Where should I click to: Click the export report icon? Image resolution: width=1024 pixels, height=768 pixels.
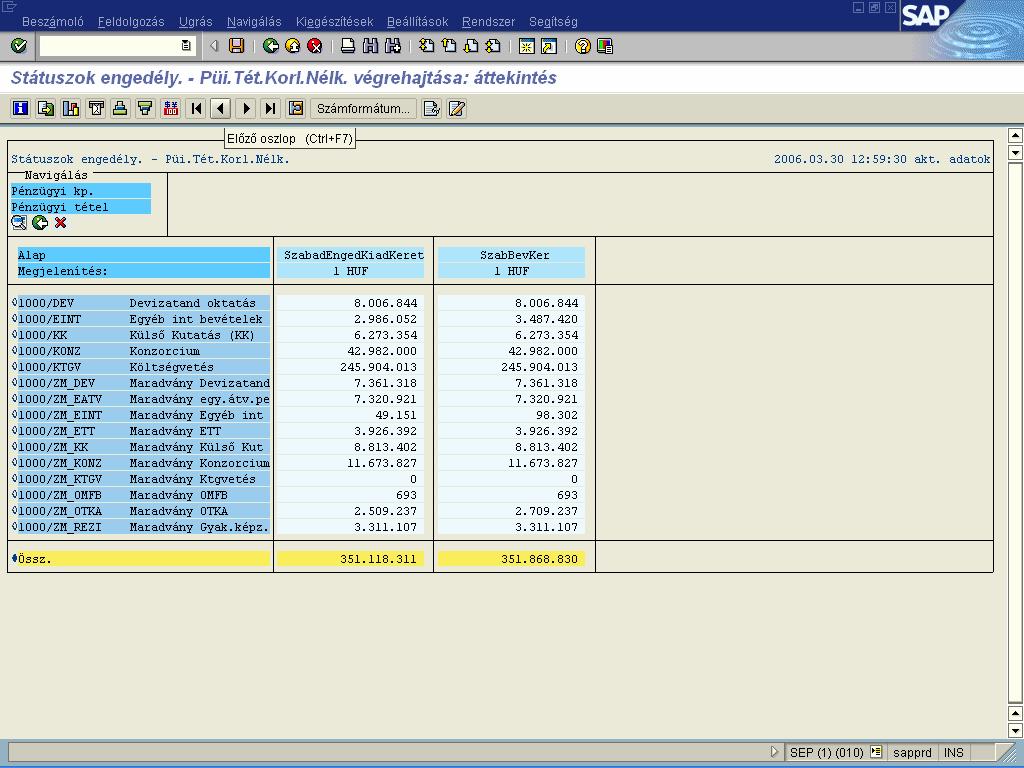[46, 108]
